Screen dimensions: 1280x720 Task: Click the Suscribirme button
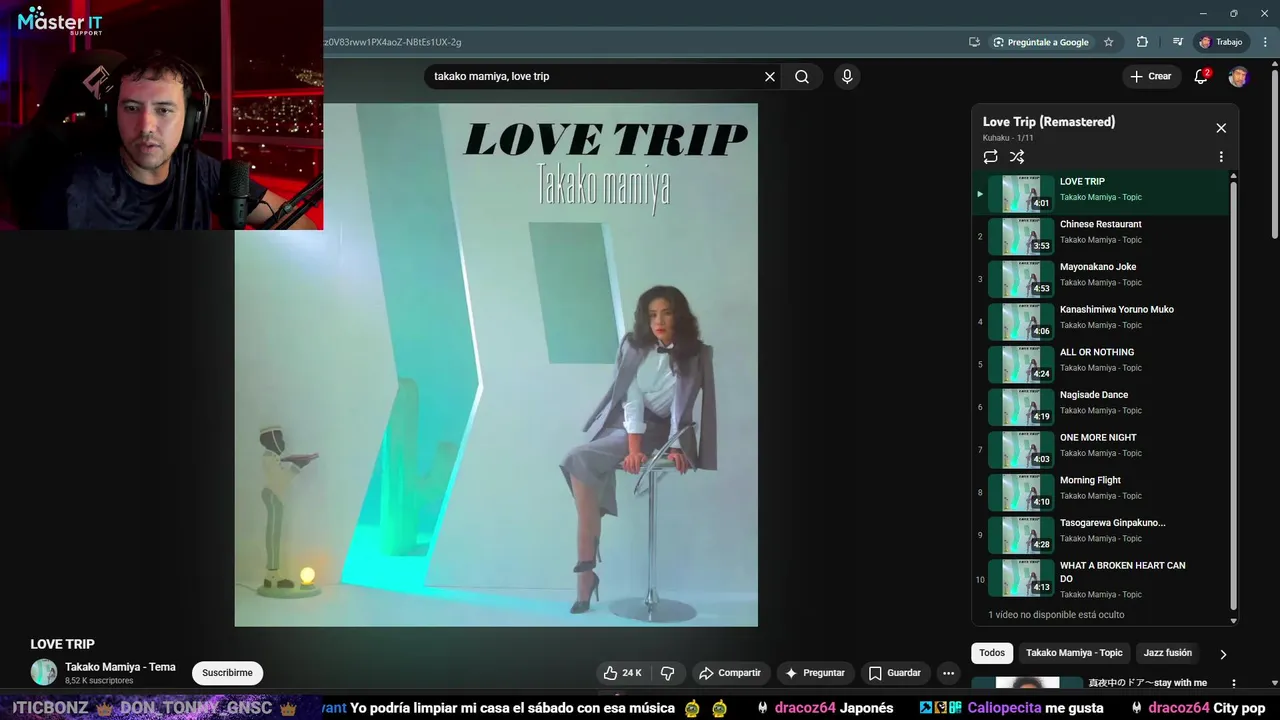(x=227, y=673)
